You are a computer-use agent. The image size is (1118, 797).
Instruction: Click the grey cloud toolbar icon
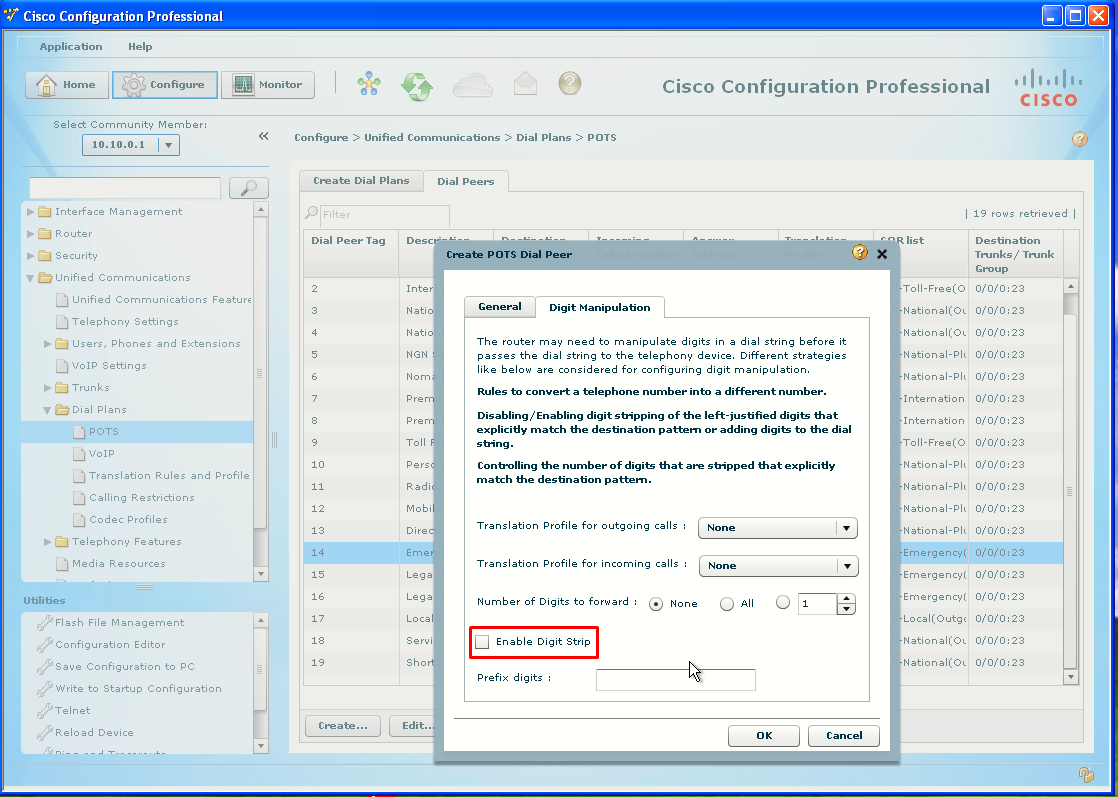coord(472,86)
